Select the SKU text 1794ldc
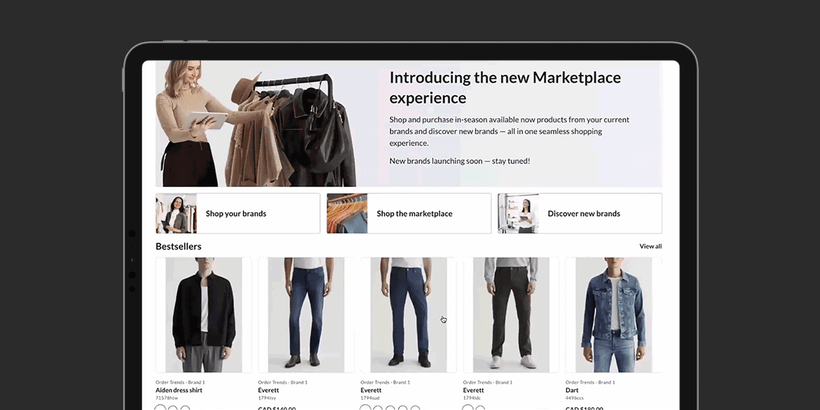This screenshot has height=410, width=820. [x=472, y=398]
